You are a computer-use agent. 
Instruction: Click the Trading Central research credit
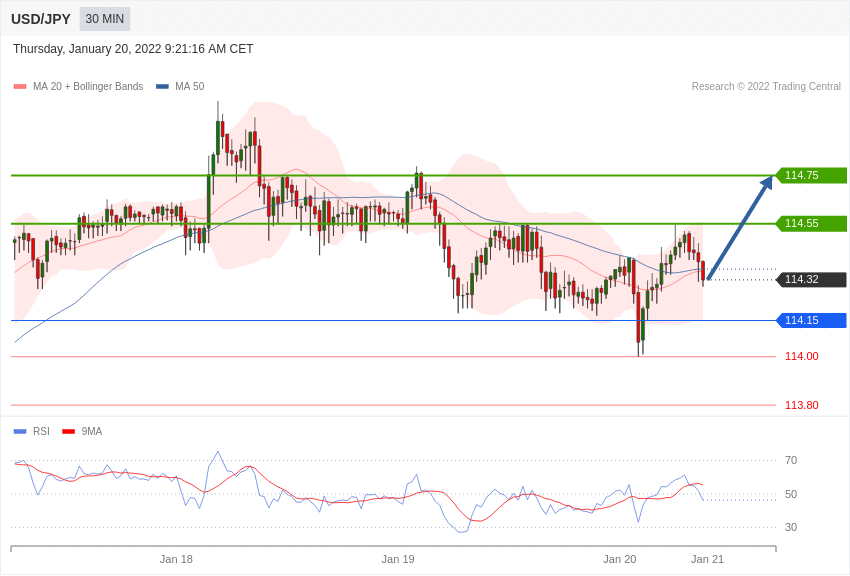[x=766, y=86]
